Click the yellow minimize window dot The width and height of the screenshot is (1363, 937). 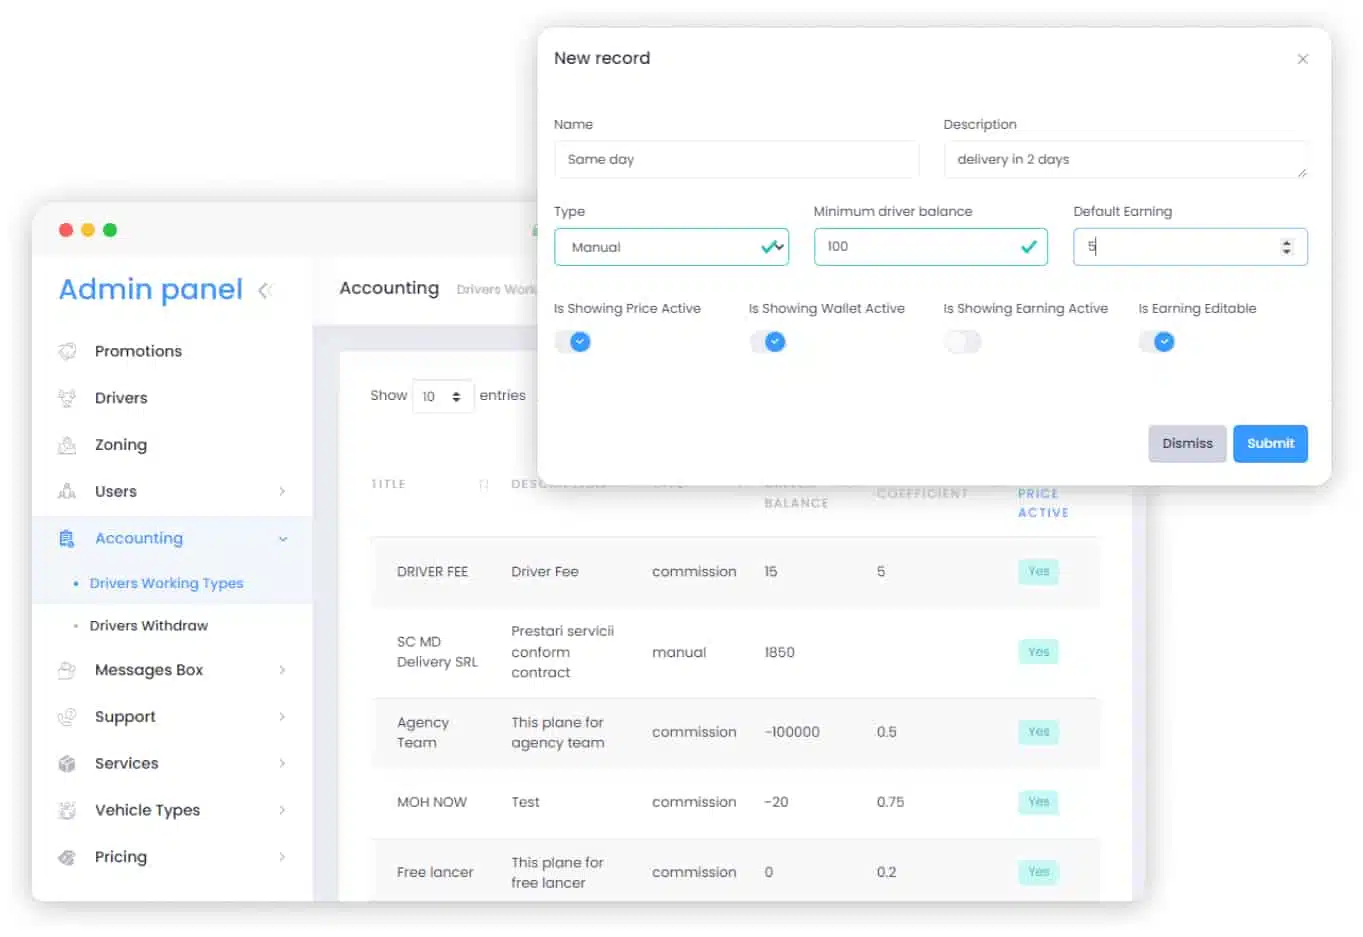(x=88, y=230)
